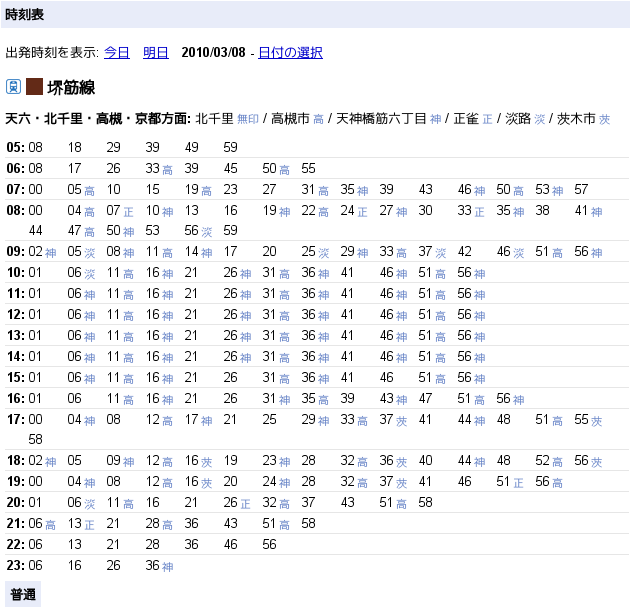Click the 21: hour label
This screenshot has width=630, height=608.
coord(16,523)
